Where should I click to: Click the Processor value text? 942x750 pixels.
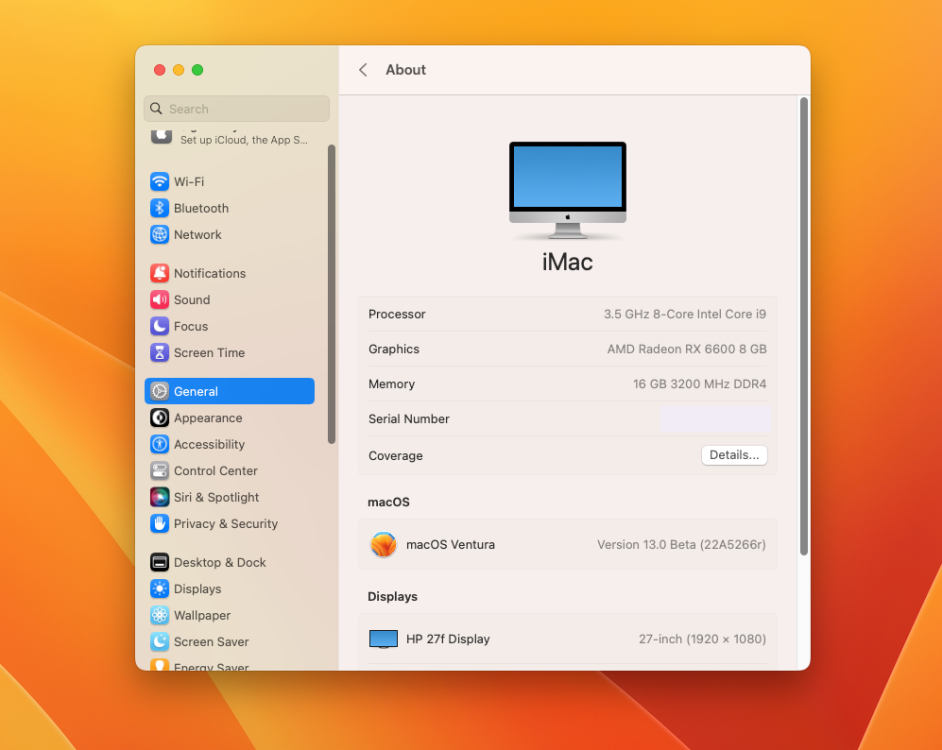685,314
